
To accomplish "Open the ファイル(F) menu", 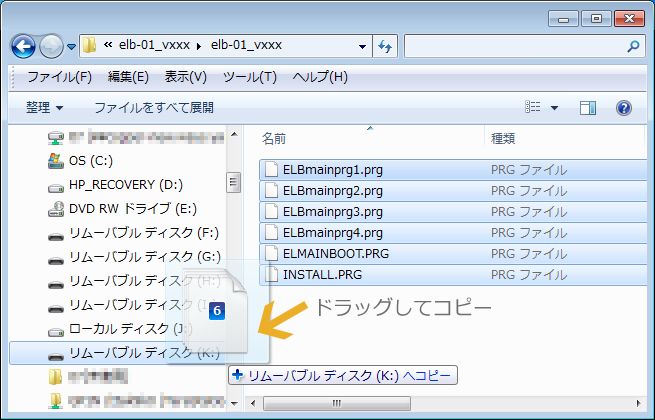I will click(x=59, y=77).
